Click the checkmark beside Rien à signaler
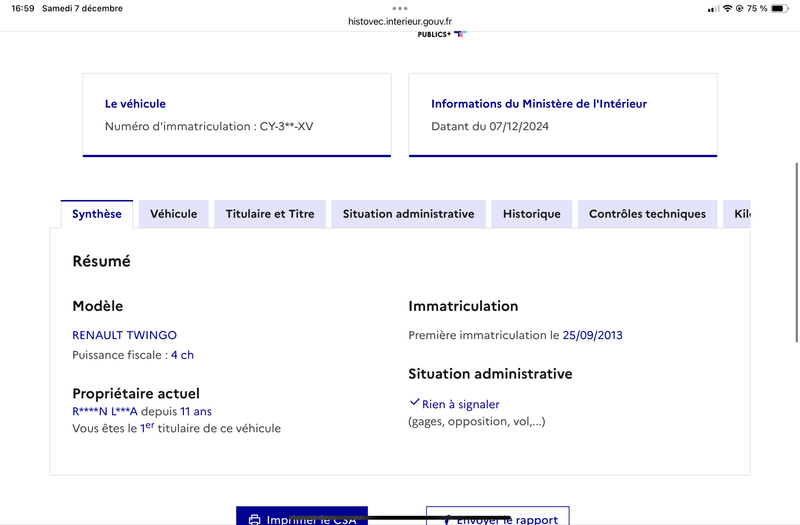Screen dimensions: 800x525 (414, 403)
